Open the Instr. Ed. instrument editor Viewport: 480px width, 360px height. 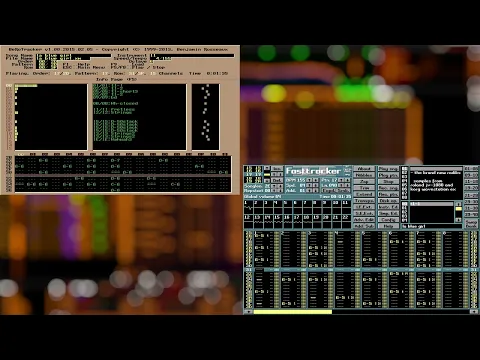pos(388,207)
